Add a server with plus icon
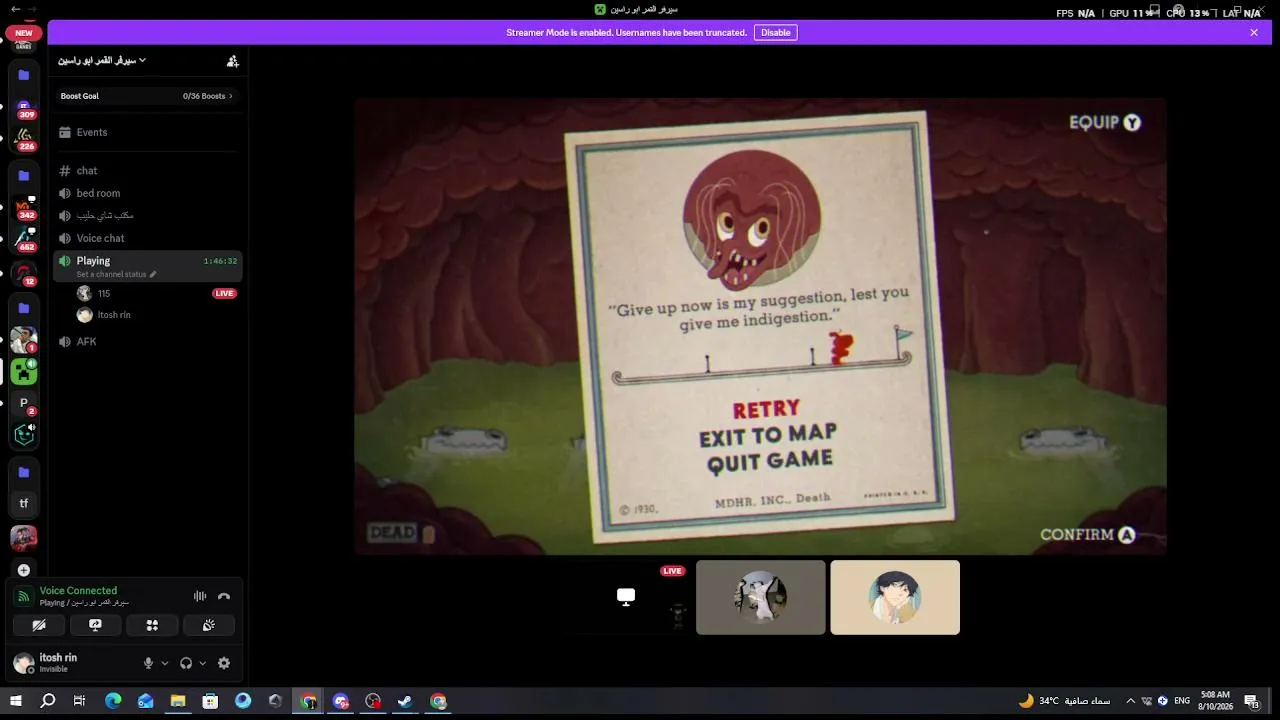The image size is (1280, 720). 24,570
